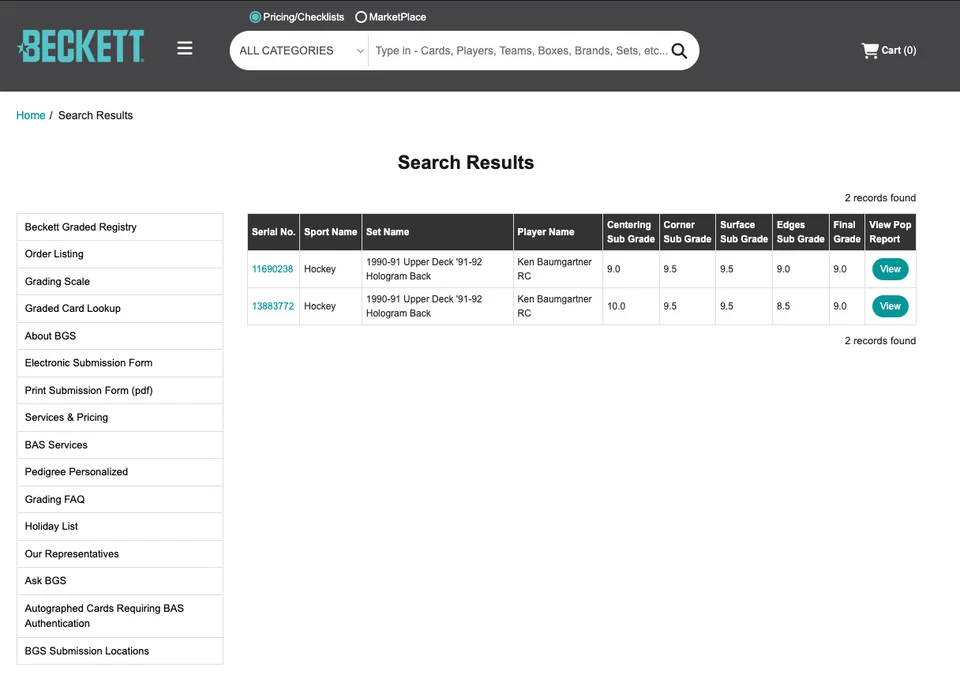Viewport: 960px width, 690px height.
Task: Open serial number 11690238
Action: coord(273,269)
